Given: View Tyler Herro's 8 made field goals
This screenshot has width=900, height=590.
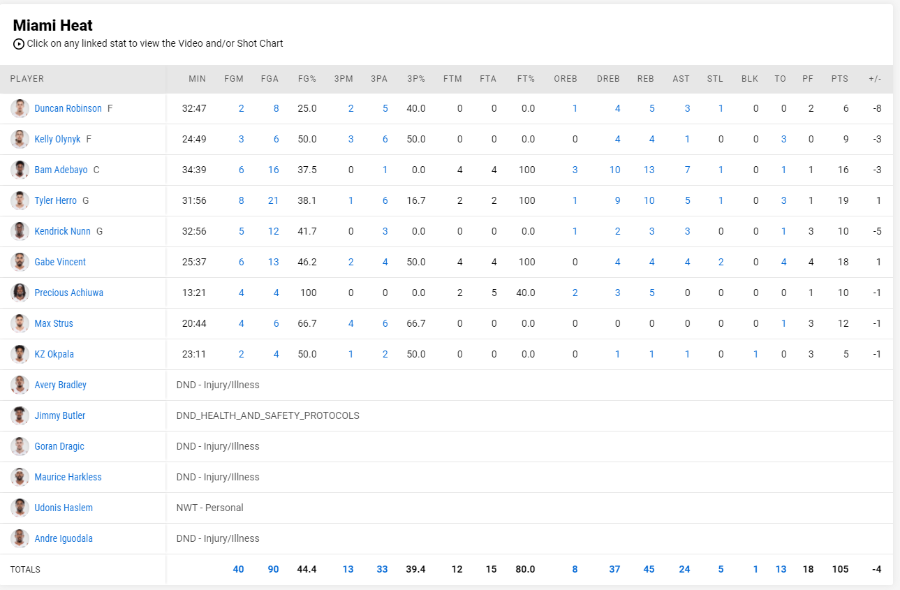Looking at the screenshot, I should click(x=241, y=200).
